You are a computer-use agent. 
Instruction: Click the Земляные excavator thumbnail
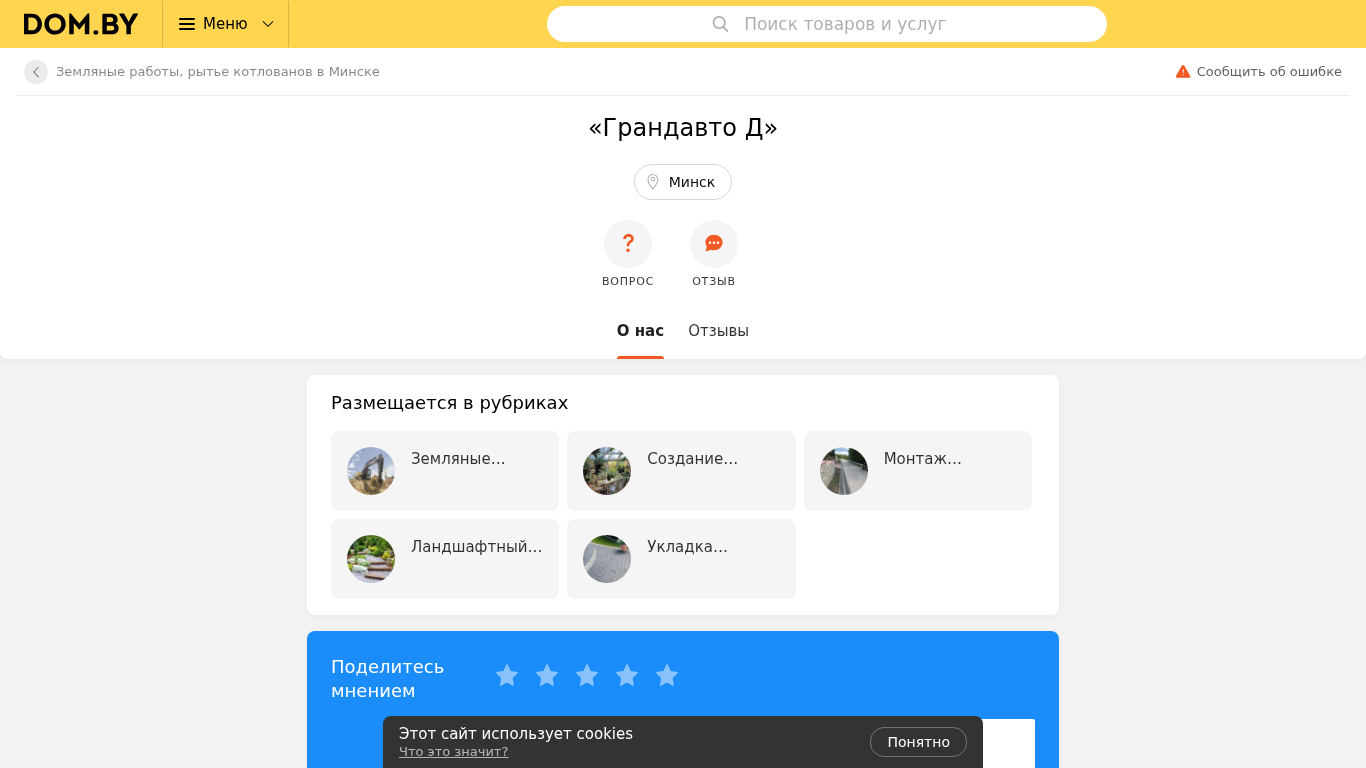[x=371, y=471]
